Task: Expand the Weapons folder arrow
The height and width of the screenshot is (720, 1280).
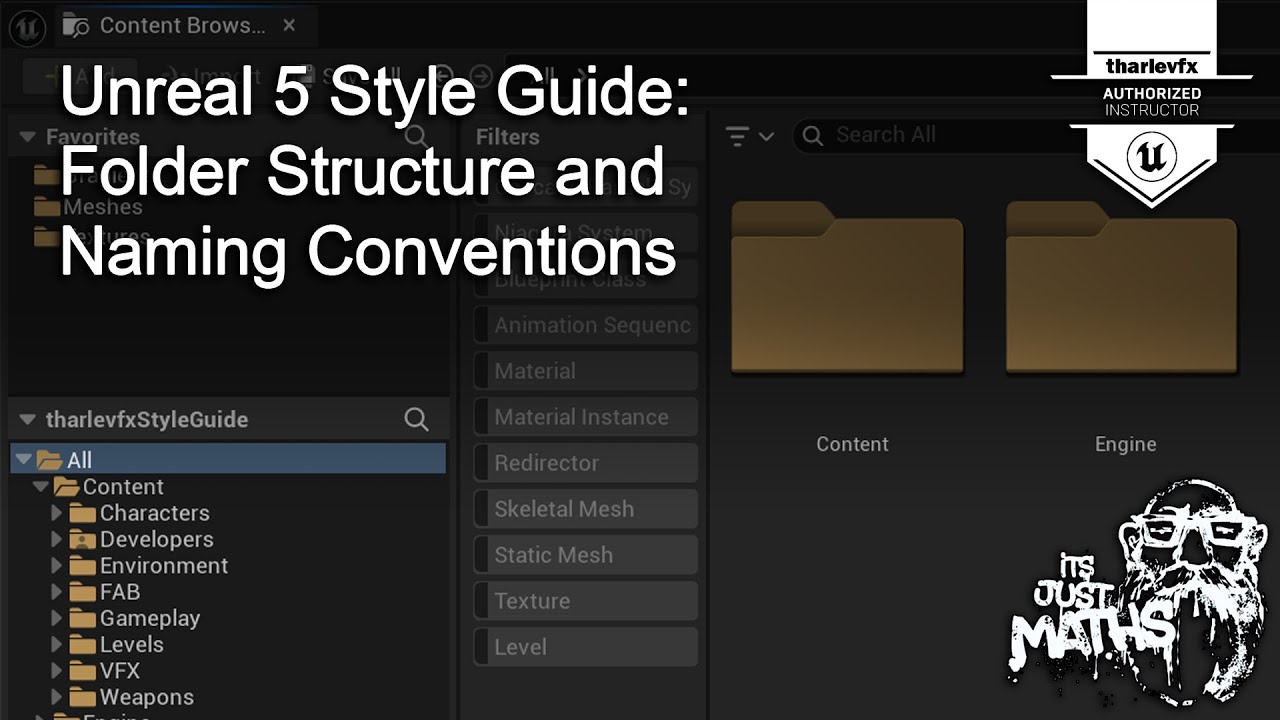Action: [57, 697]
